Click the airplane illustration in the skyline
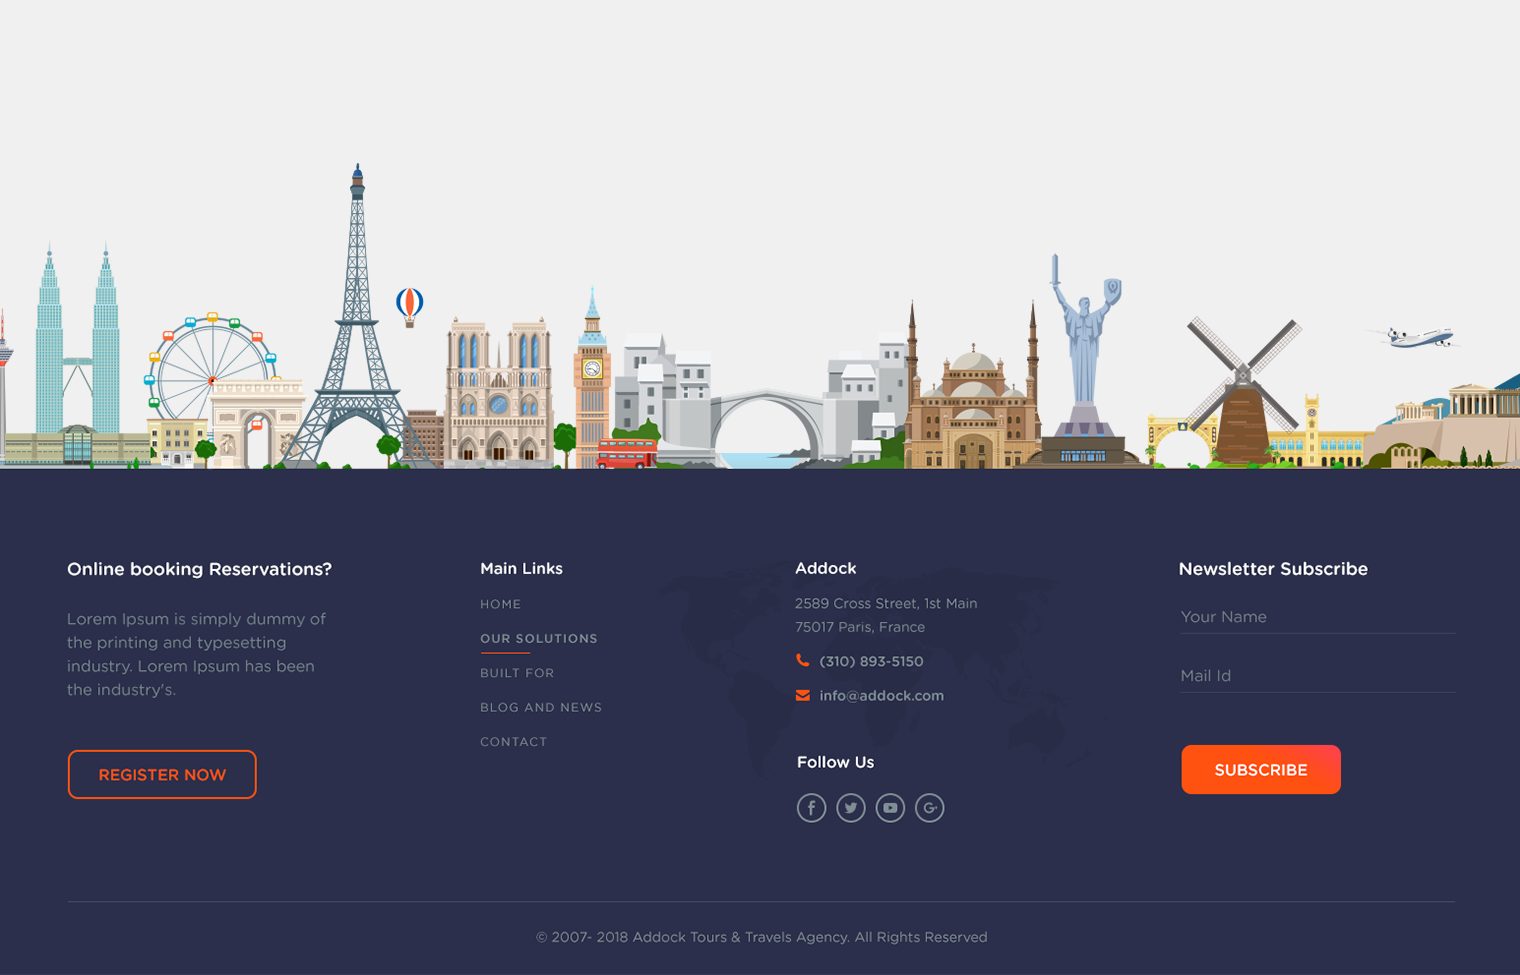This screenshot has height=975, width=1520. 1417,338
